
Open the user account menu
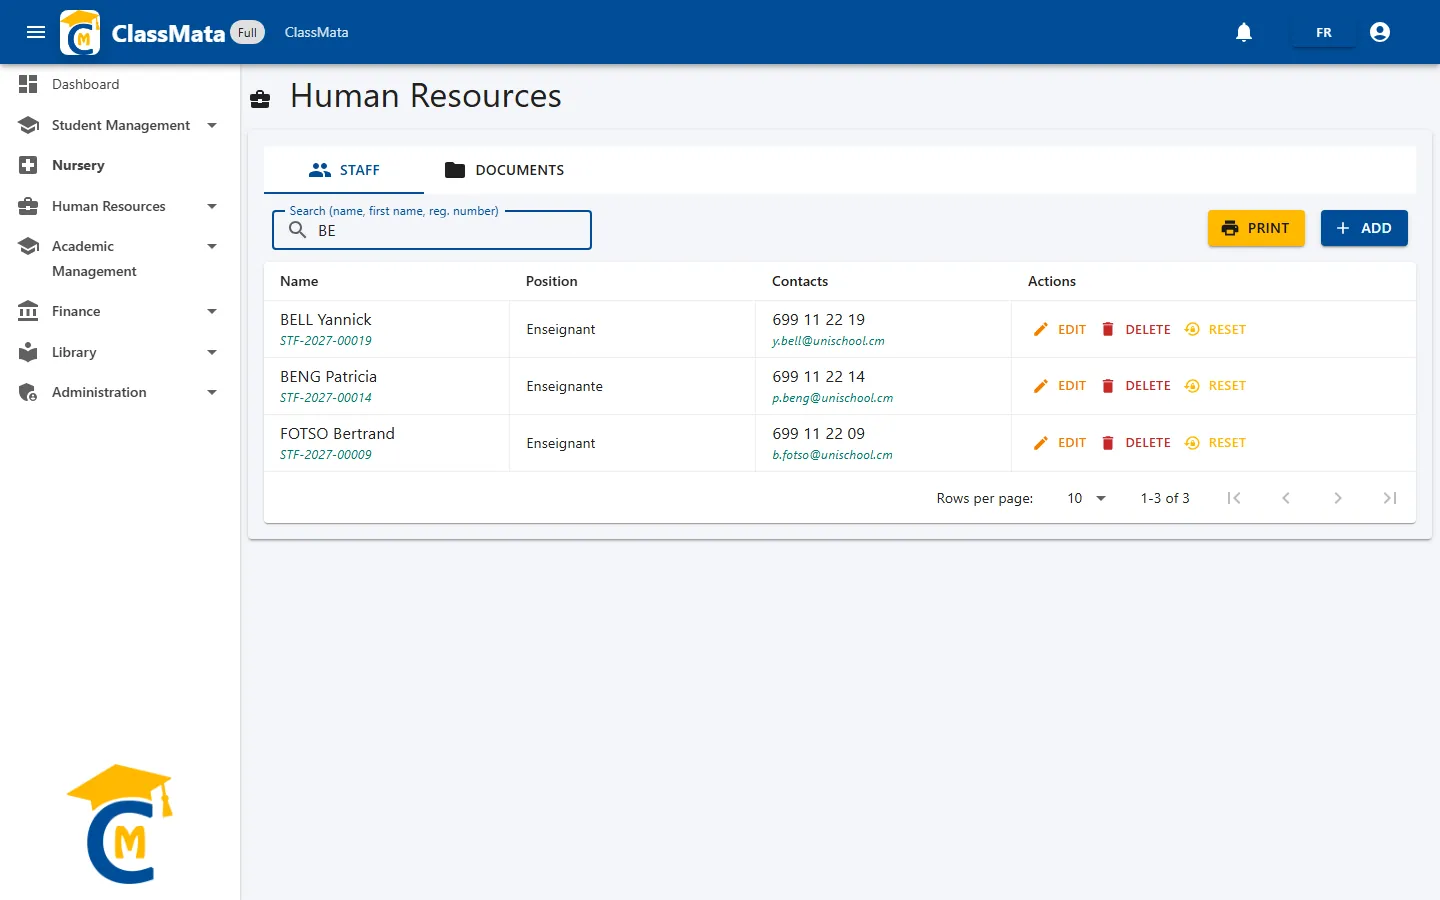coord(1380,32)
